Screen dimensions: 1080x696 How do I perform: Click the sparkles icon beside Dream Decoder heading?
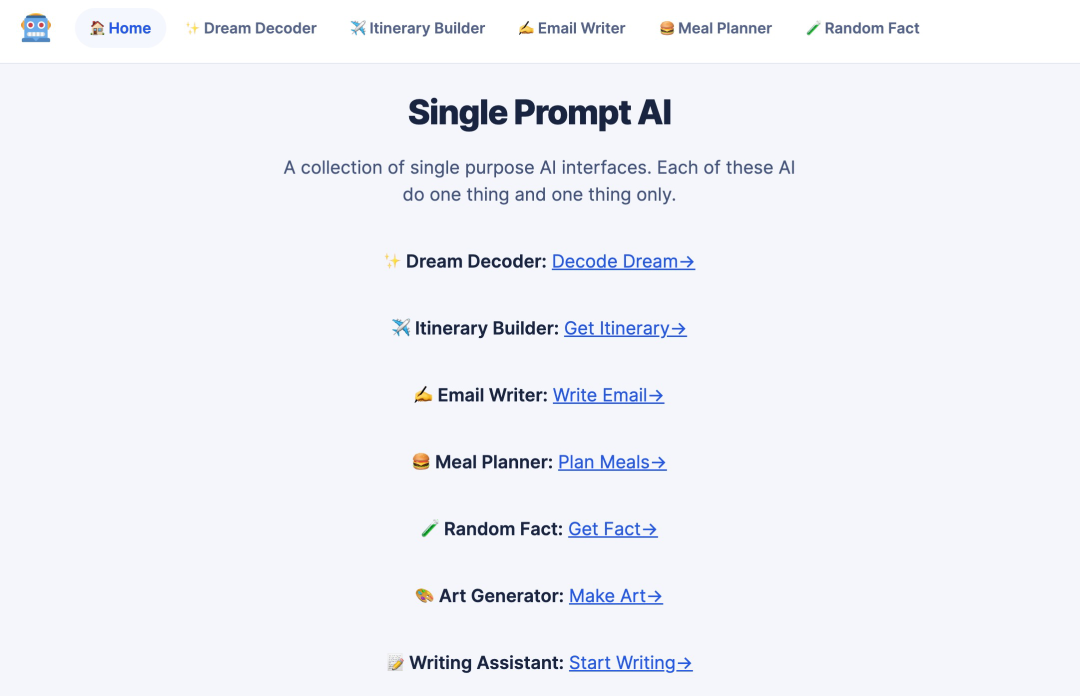392,262
